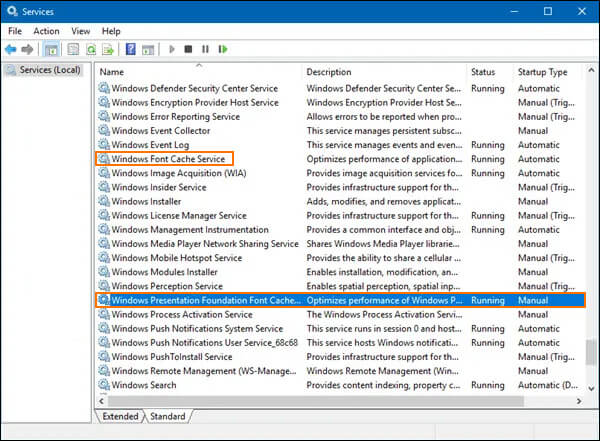The height and width of the screenshot is (441, 600).
Task: Click the Back arrow toolbar icon
Action: pyautogui.click(x=10, y=49)
